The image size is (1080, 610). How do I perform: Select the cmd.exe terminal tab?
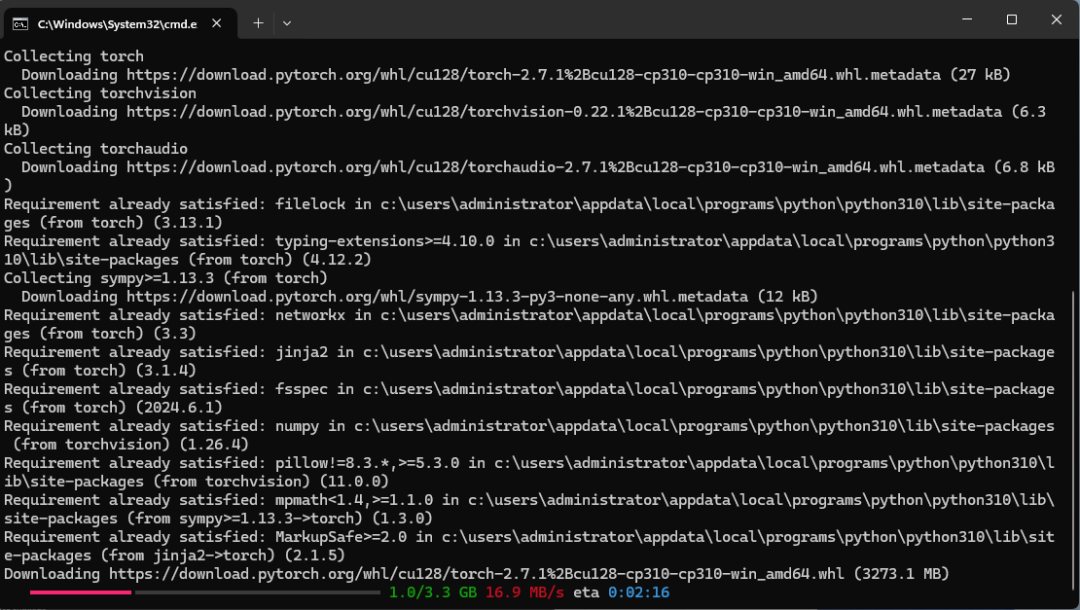121,23
